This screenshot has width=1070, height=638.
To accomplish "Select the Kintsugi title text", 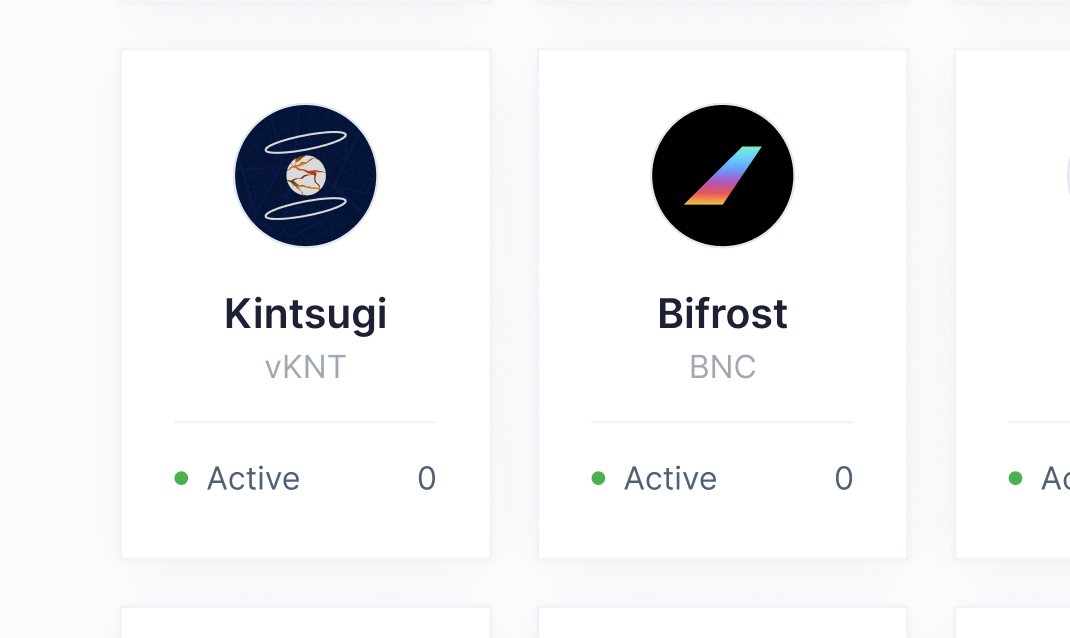I will pyautogui.click(x=305, y=313).
